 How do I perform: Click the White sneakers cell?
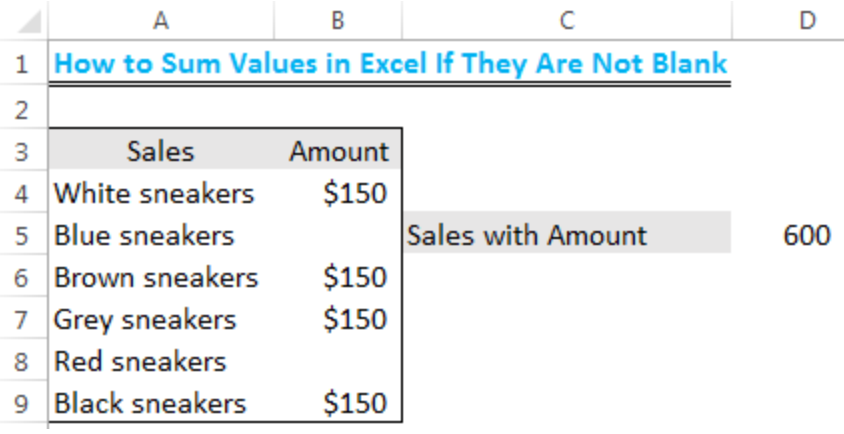[155, 193]
